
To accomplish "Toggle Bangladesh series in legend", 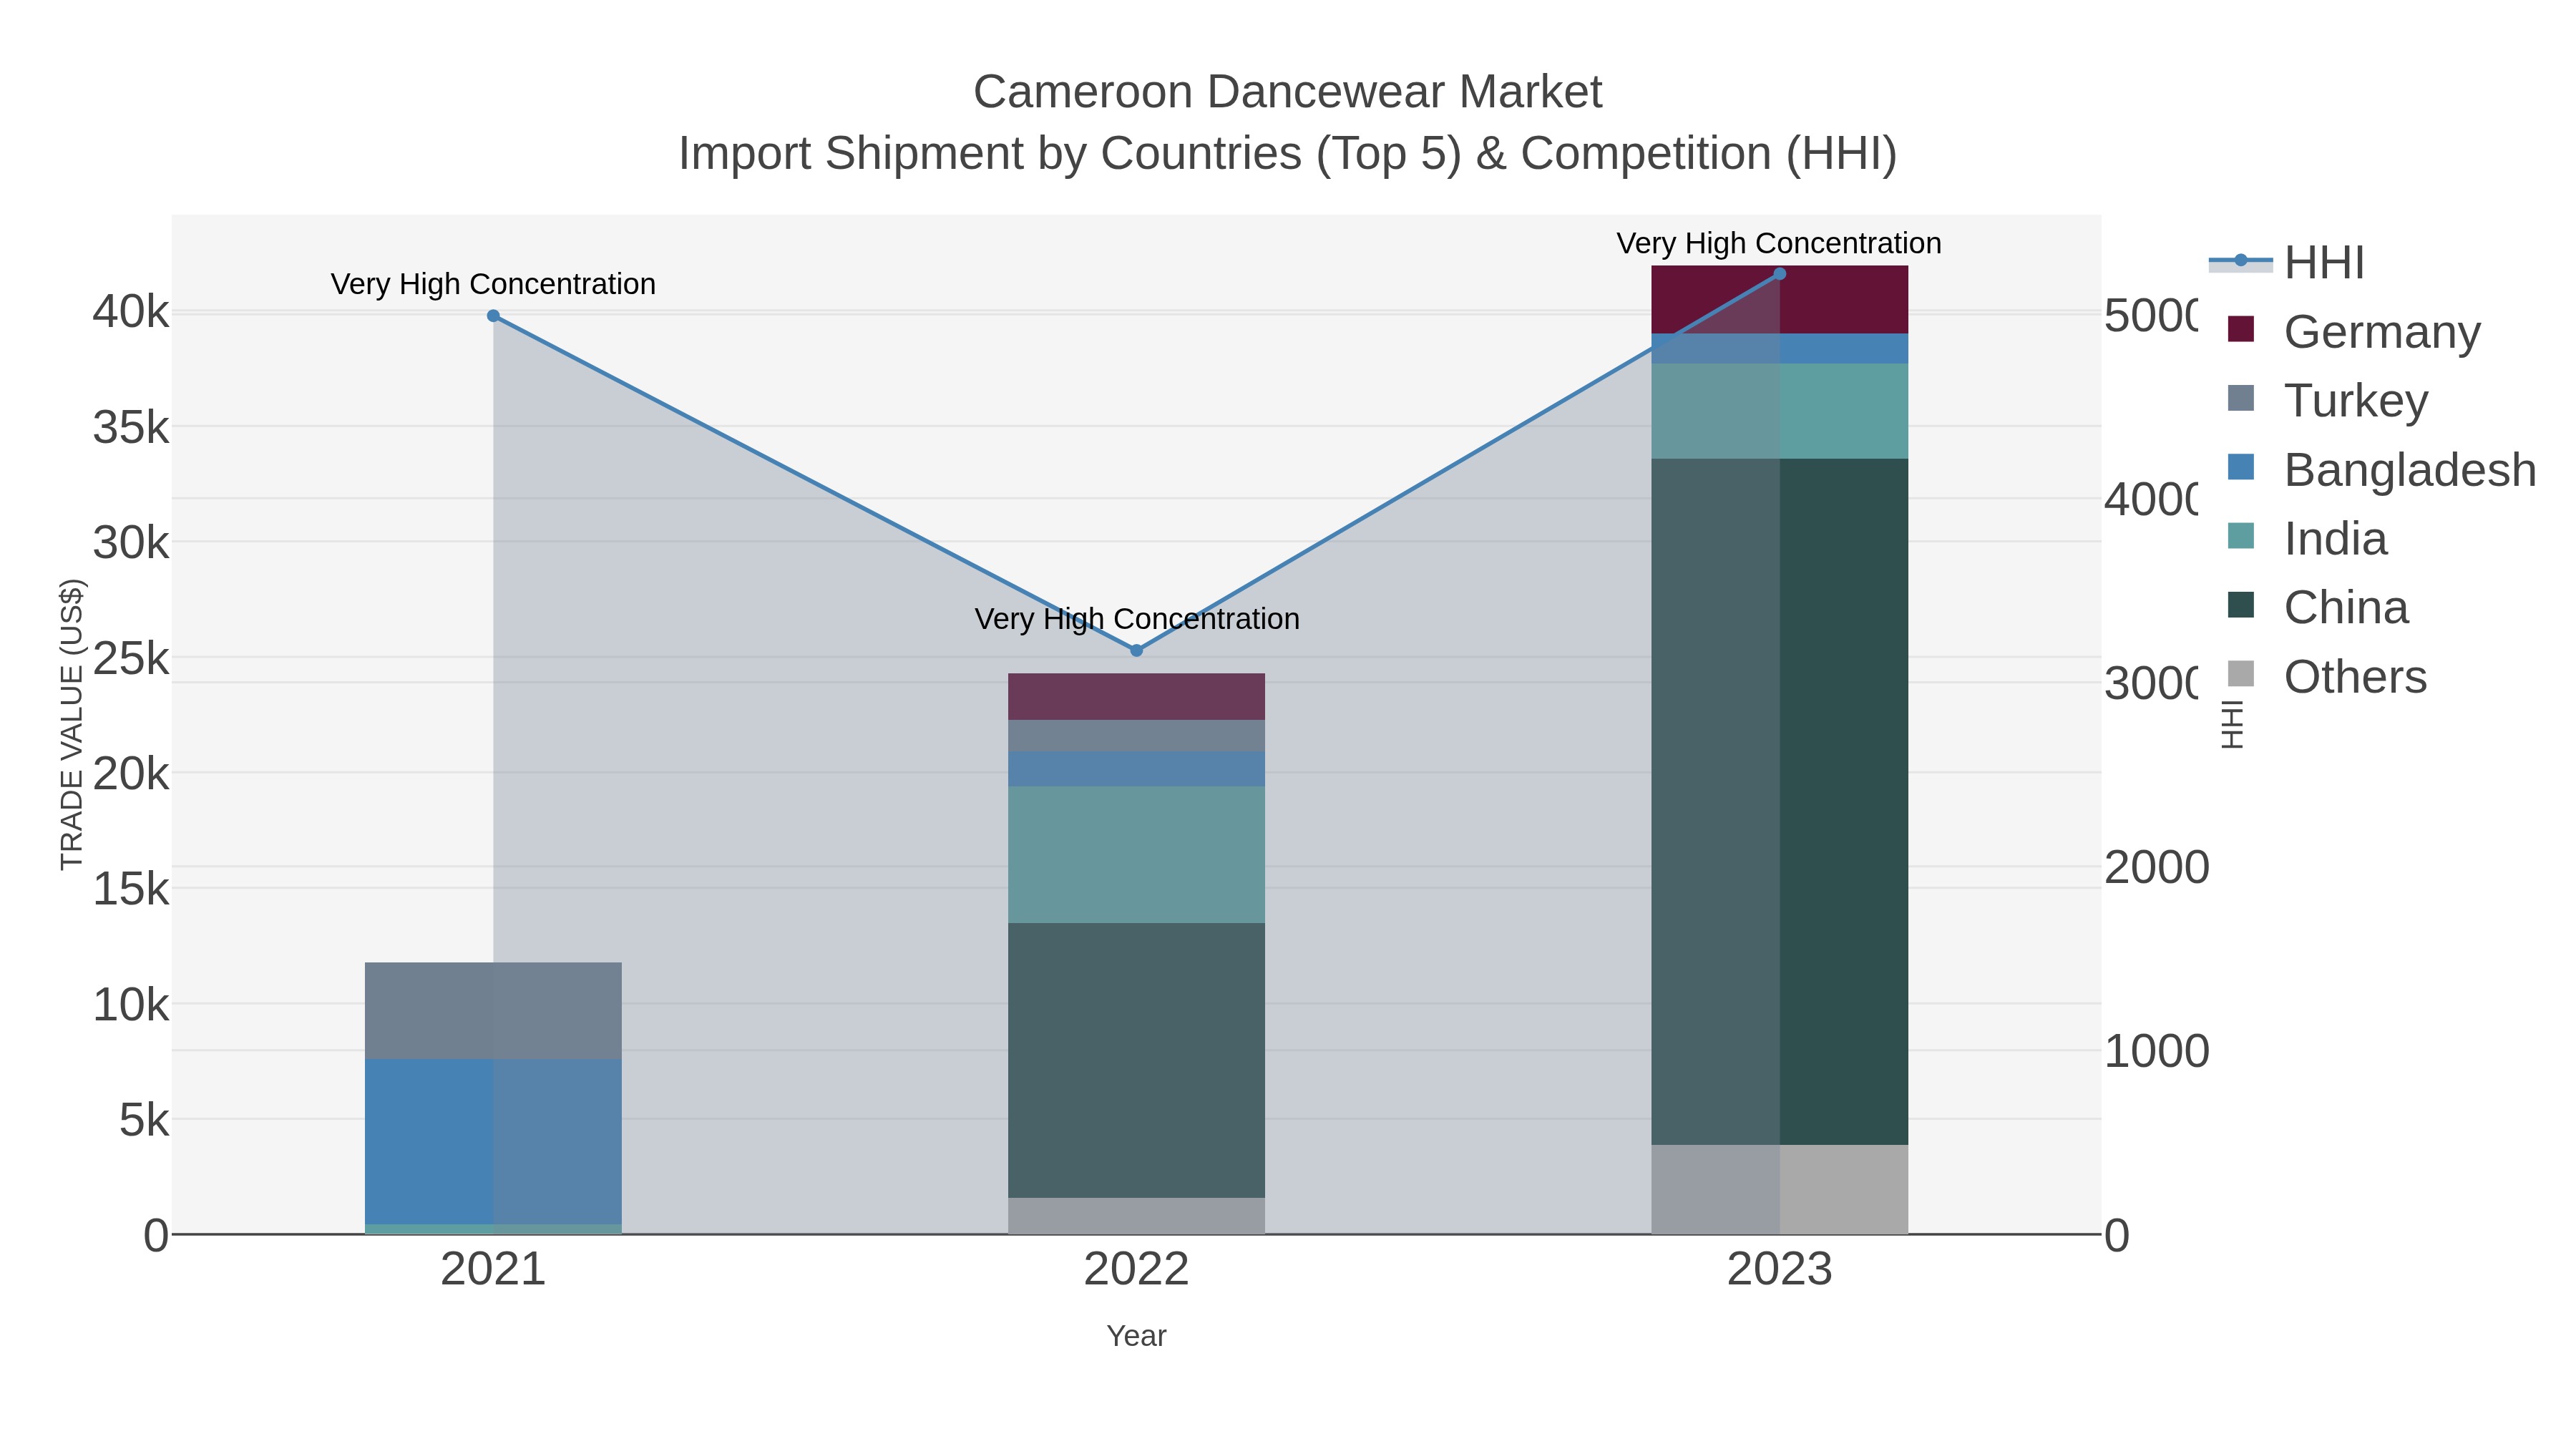I will (2381, 469).
